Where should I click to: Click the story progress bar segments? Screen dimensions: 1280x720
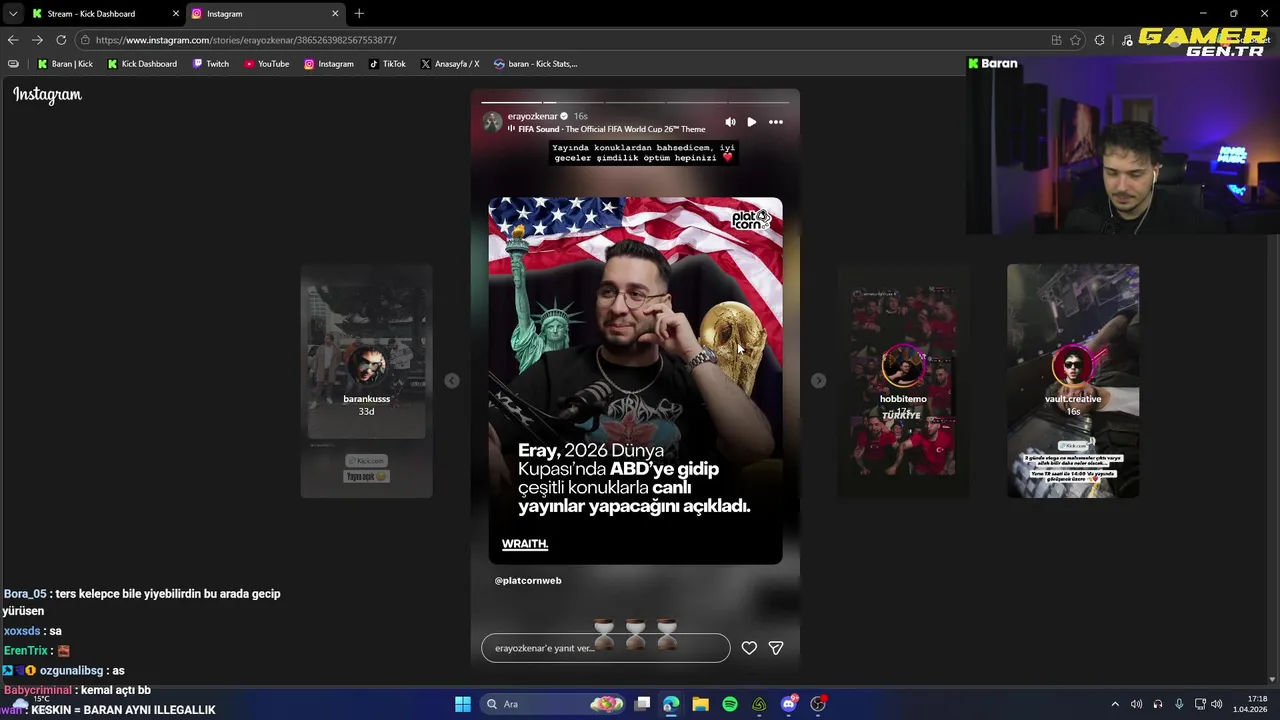click(x=635, y=102)
